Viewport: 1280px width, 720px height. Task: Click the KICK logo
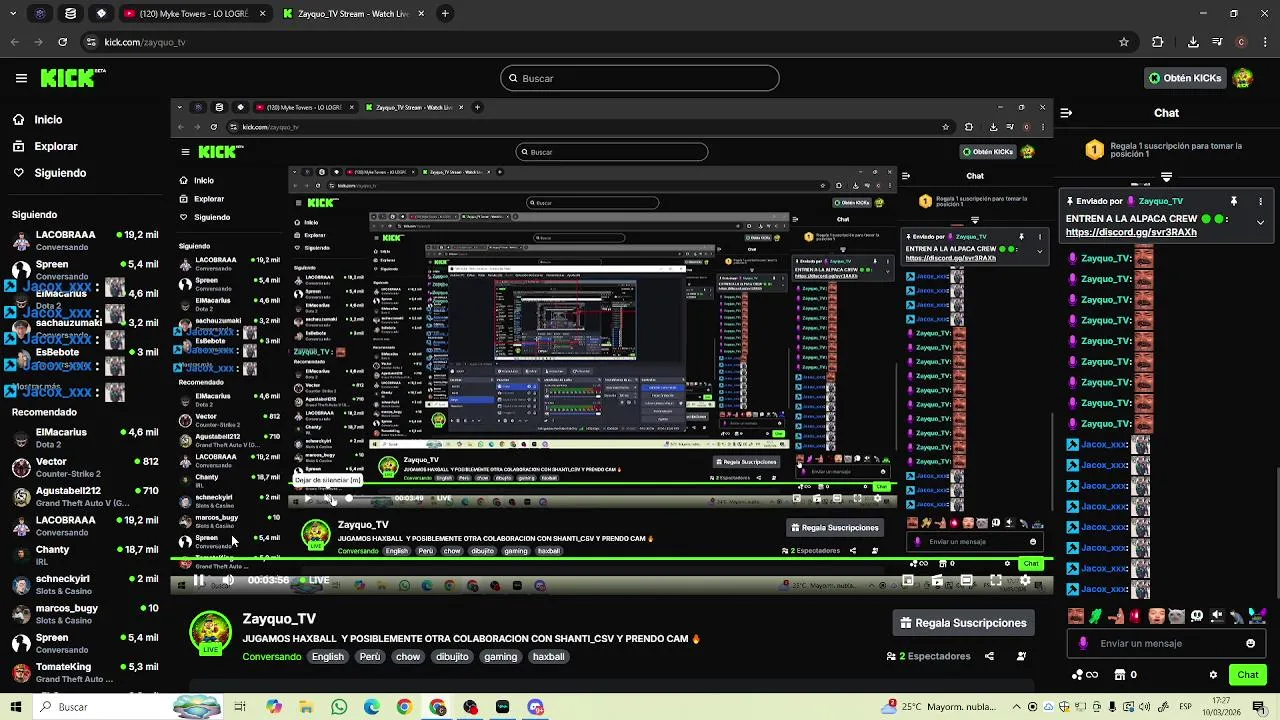point(73,78)
